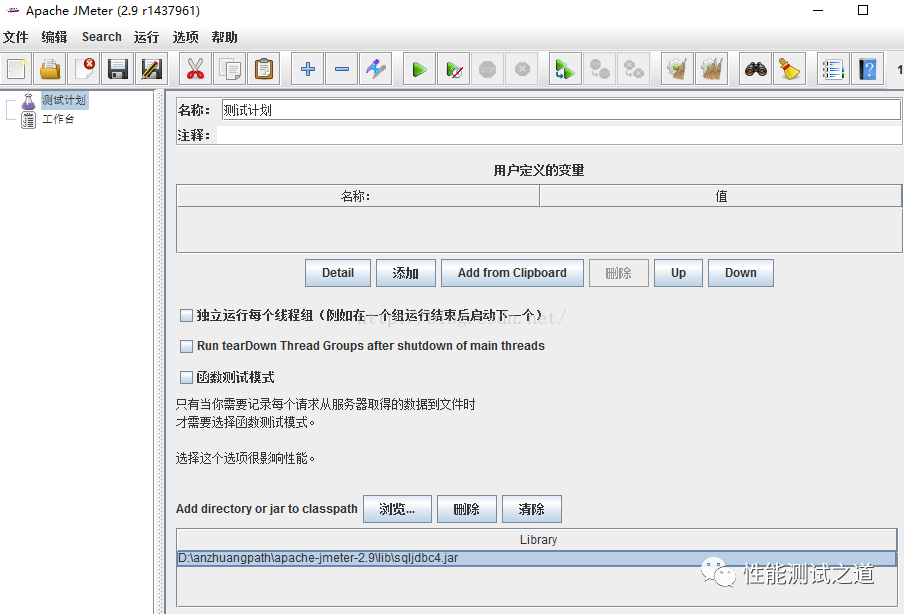Click the Down button

click(x=740, y=273)
